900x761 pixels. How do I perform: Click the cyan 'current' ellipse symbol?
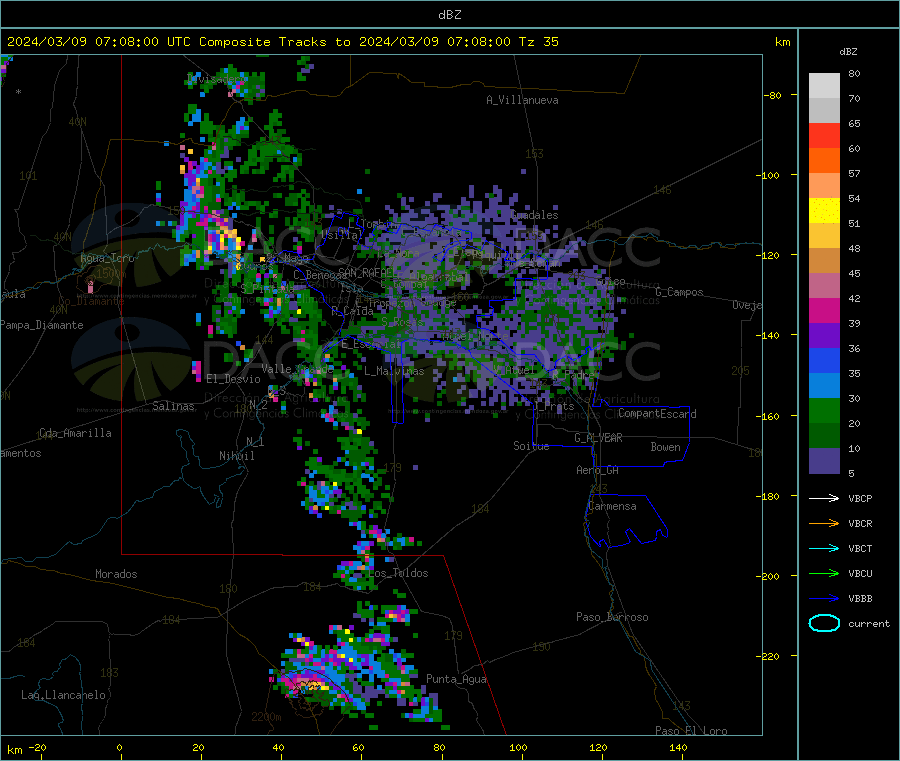tap(824, 623)
